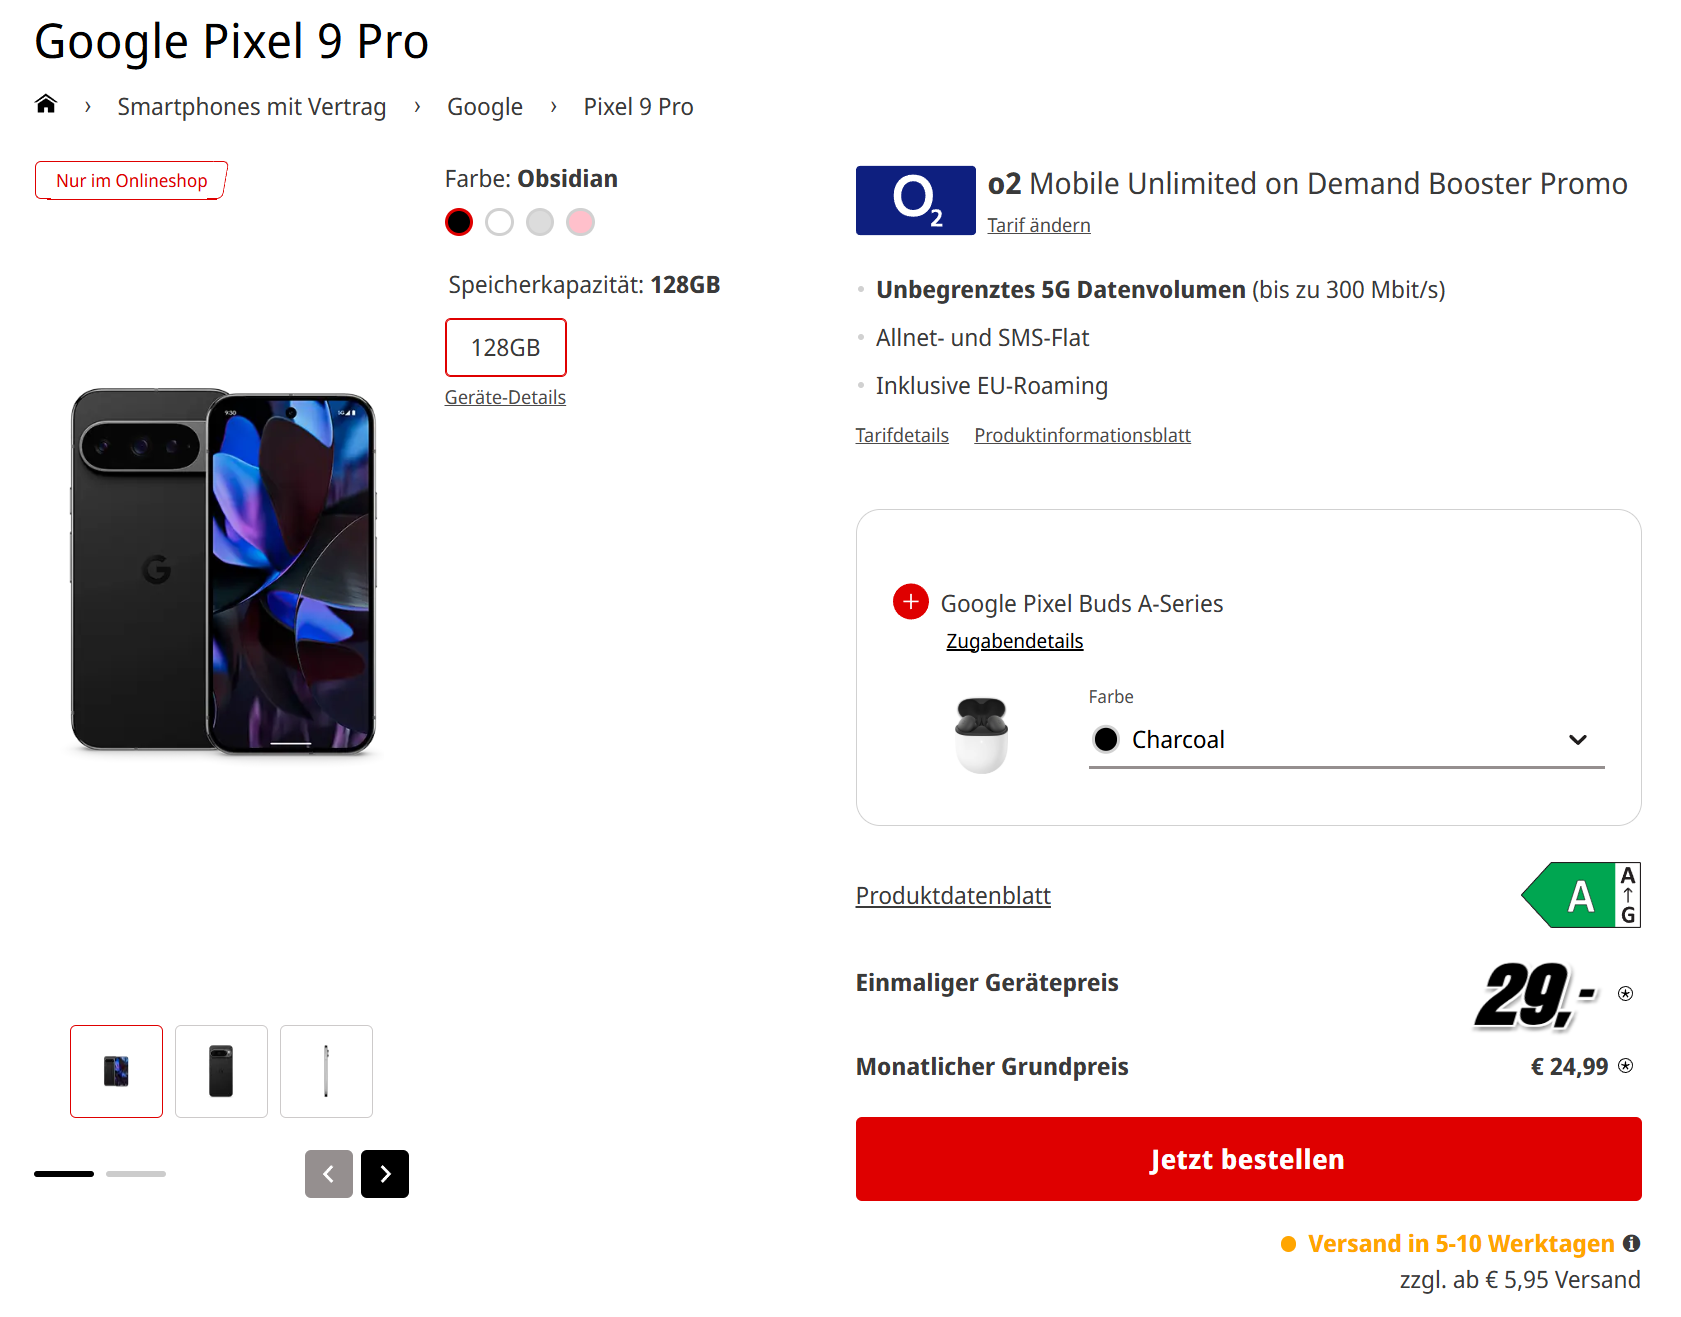The height and width of the screenshot is (1317, 1681).
Task: Select the grey color option
Action: 540,222
